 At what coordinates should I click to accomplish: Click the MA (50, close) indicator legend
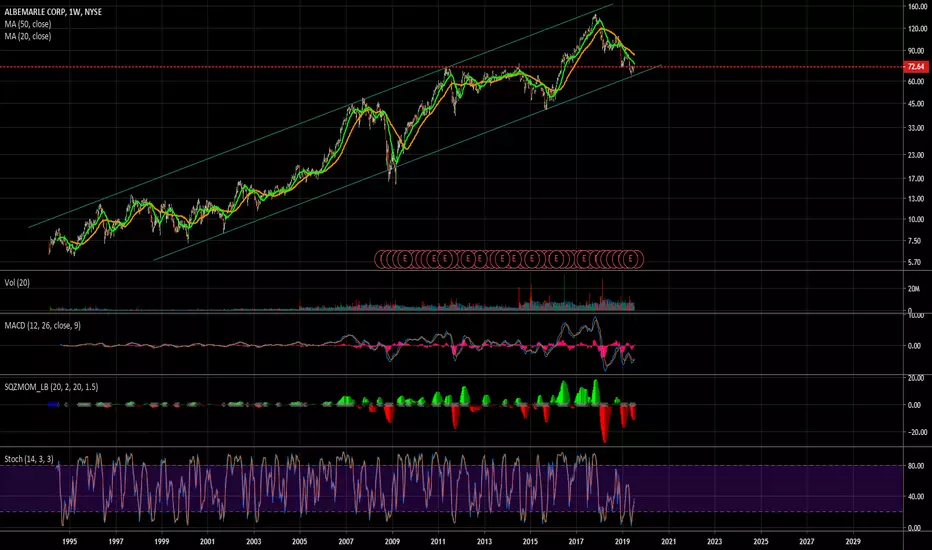click(28, 24)
